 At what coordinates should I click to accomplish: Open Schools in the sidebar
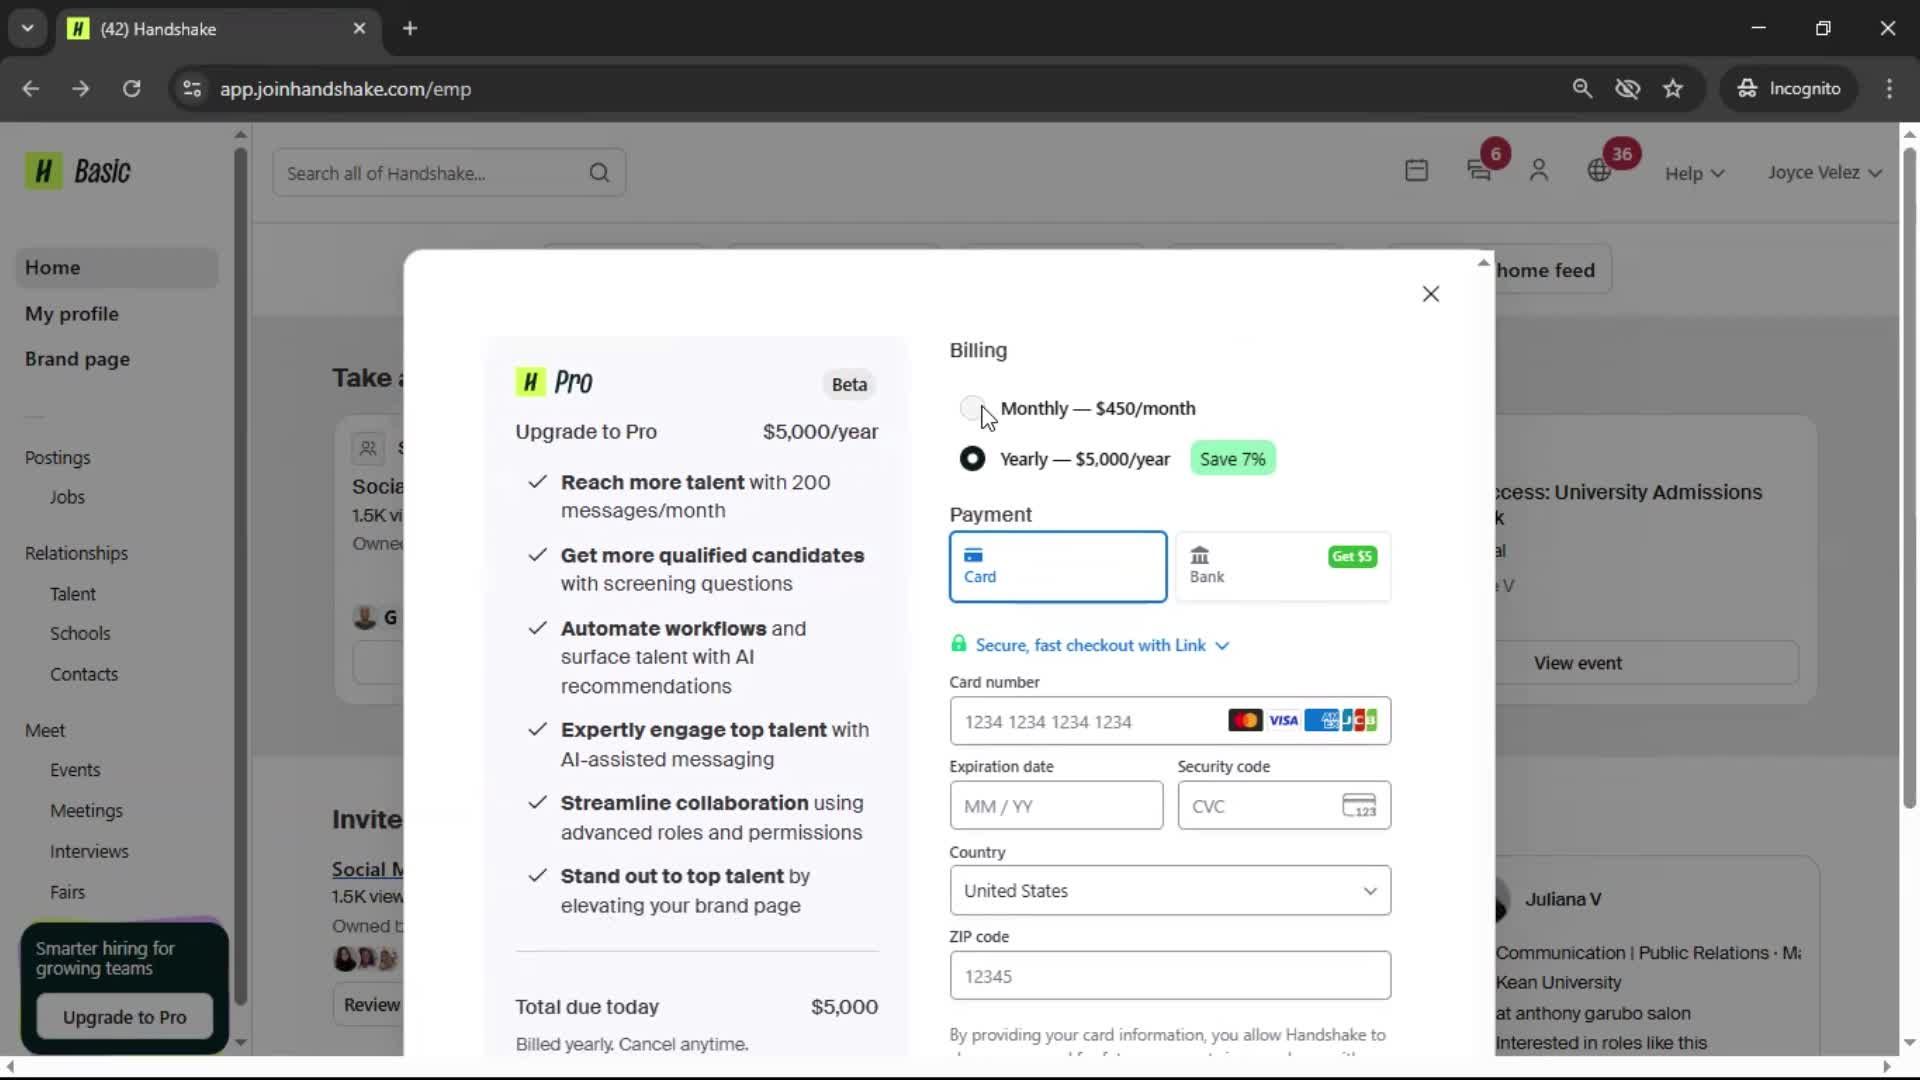pyautogui.click(x=80, y=634)
